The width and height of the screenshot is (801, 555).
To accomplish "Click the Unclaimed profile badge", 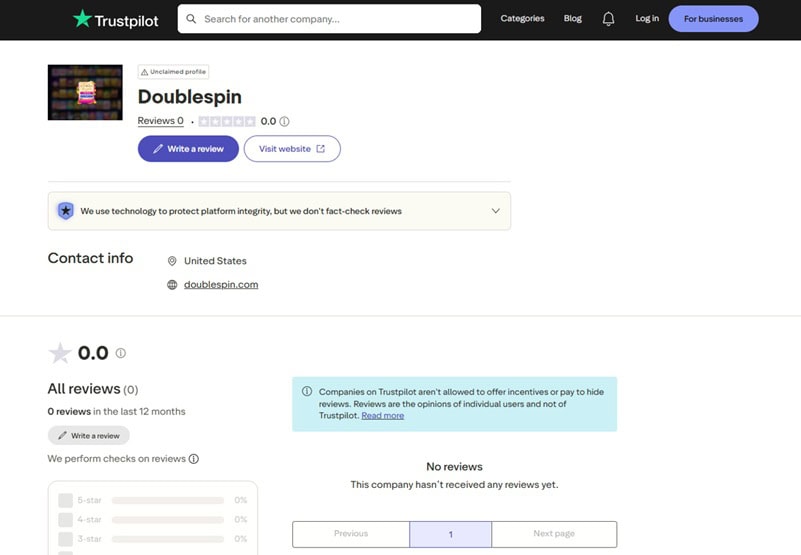I will click(x=173, y=72).
